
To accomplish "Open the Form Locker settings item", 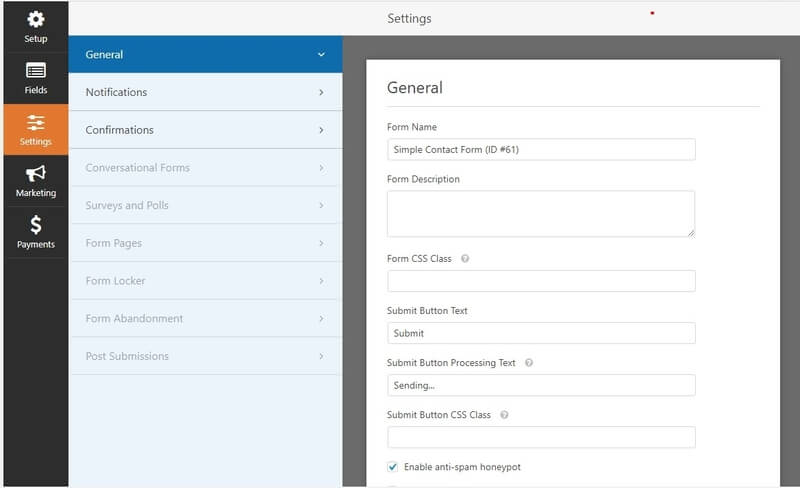I will (x=206, y=281).
